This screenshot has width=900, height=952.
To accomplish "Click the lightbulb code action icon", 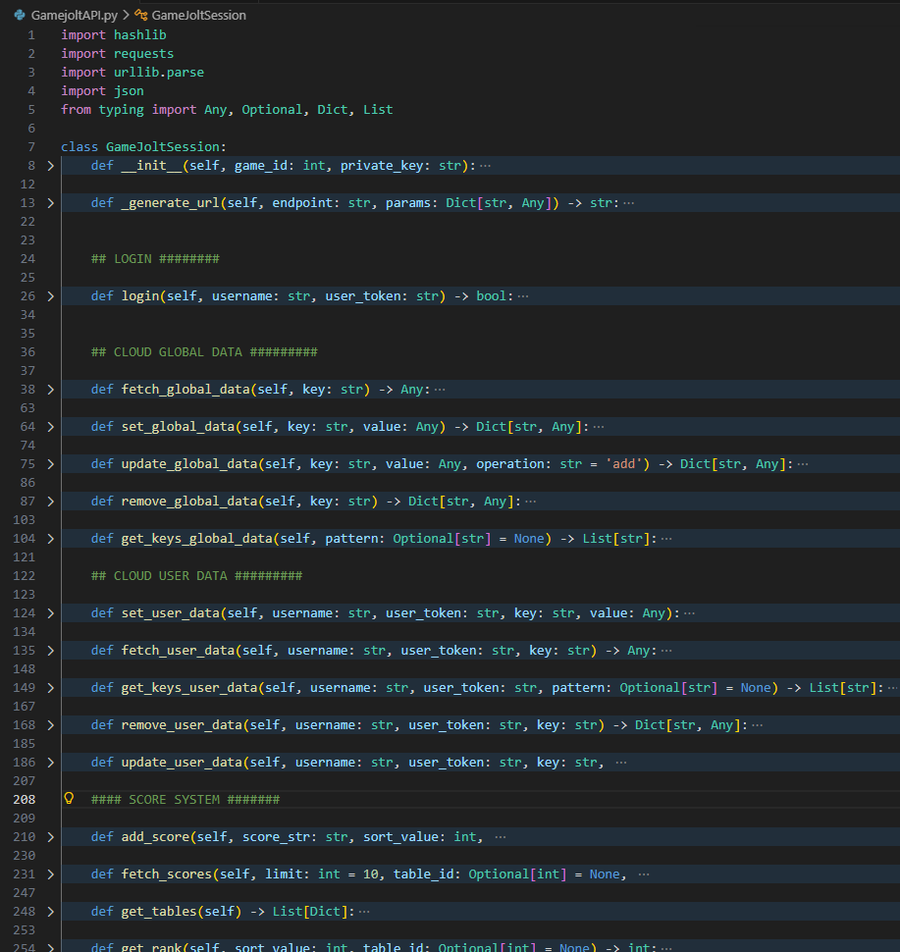I will (69, 799).
